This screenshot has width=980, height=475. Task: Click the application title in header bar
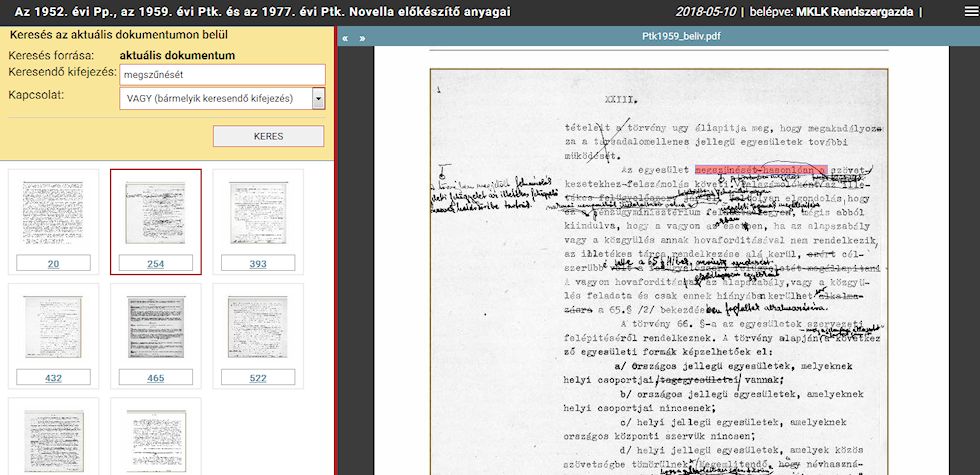pyautogui.click(x=262, y=11)
